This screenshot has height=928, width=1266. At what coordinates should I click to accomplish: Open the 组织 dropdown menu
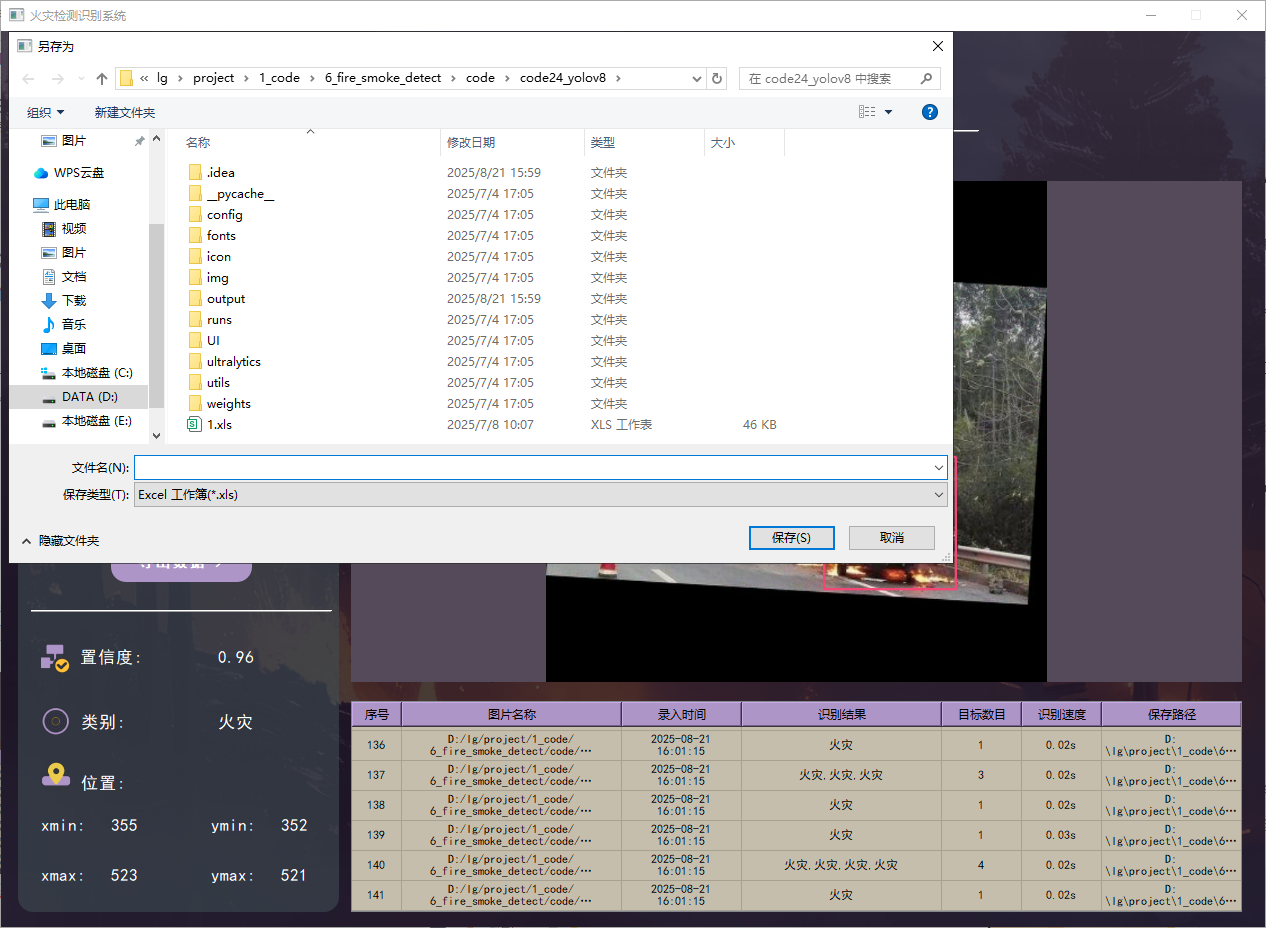[x=45, y=112]
